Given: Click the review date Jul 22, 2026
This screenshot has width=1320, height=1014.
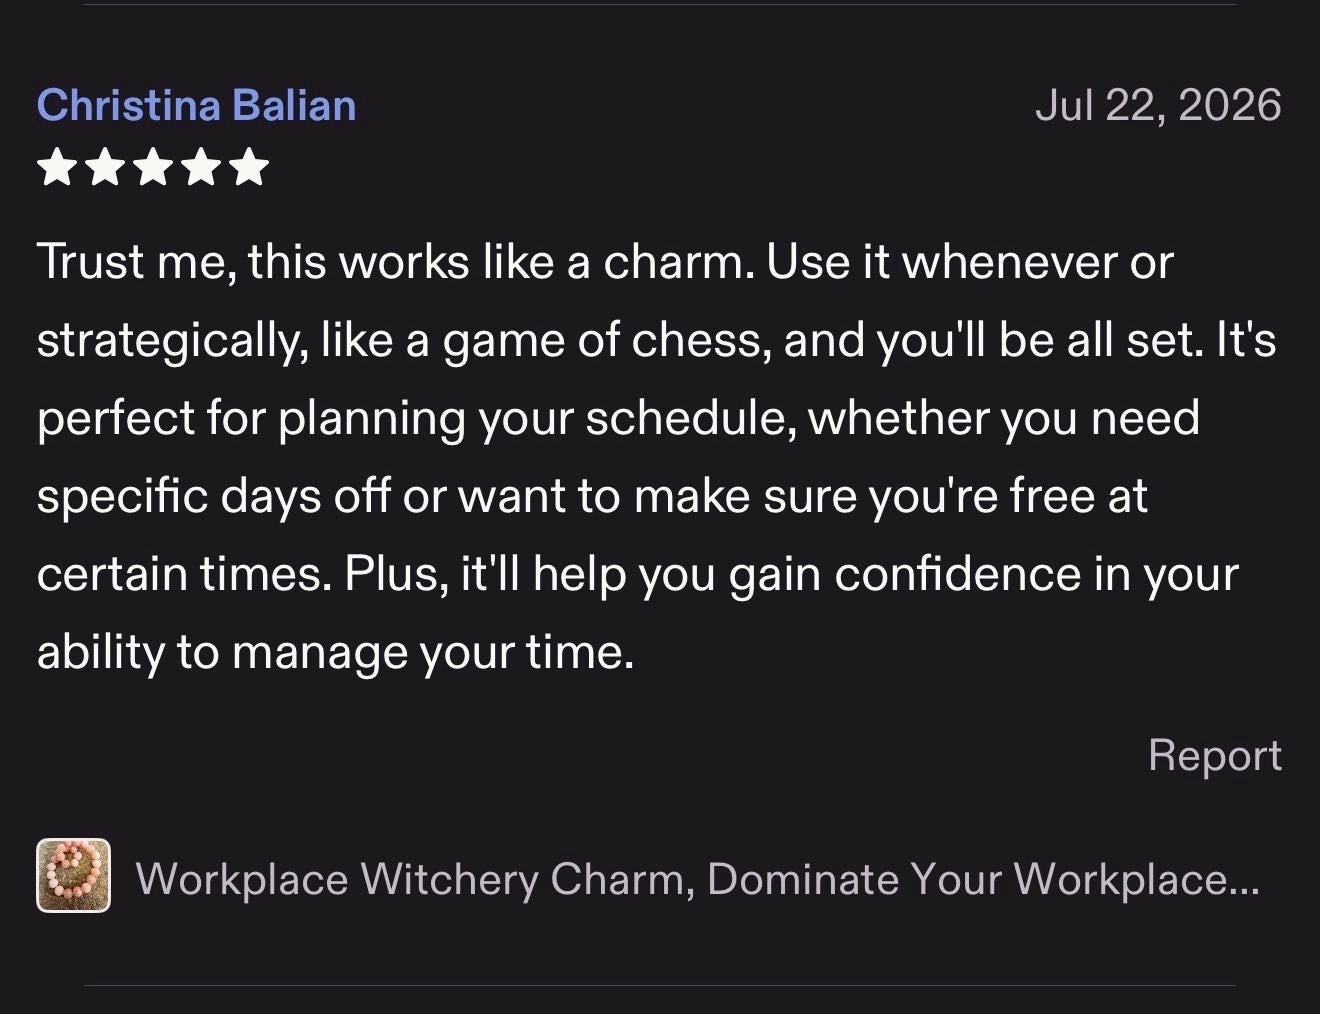Looking at the screenshot, I should coord(1158,105).
